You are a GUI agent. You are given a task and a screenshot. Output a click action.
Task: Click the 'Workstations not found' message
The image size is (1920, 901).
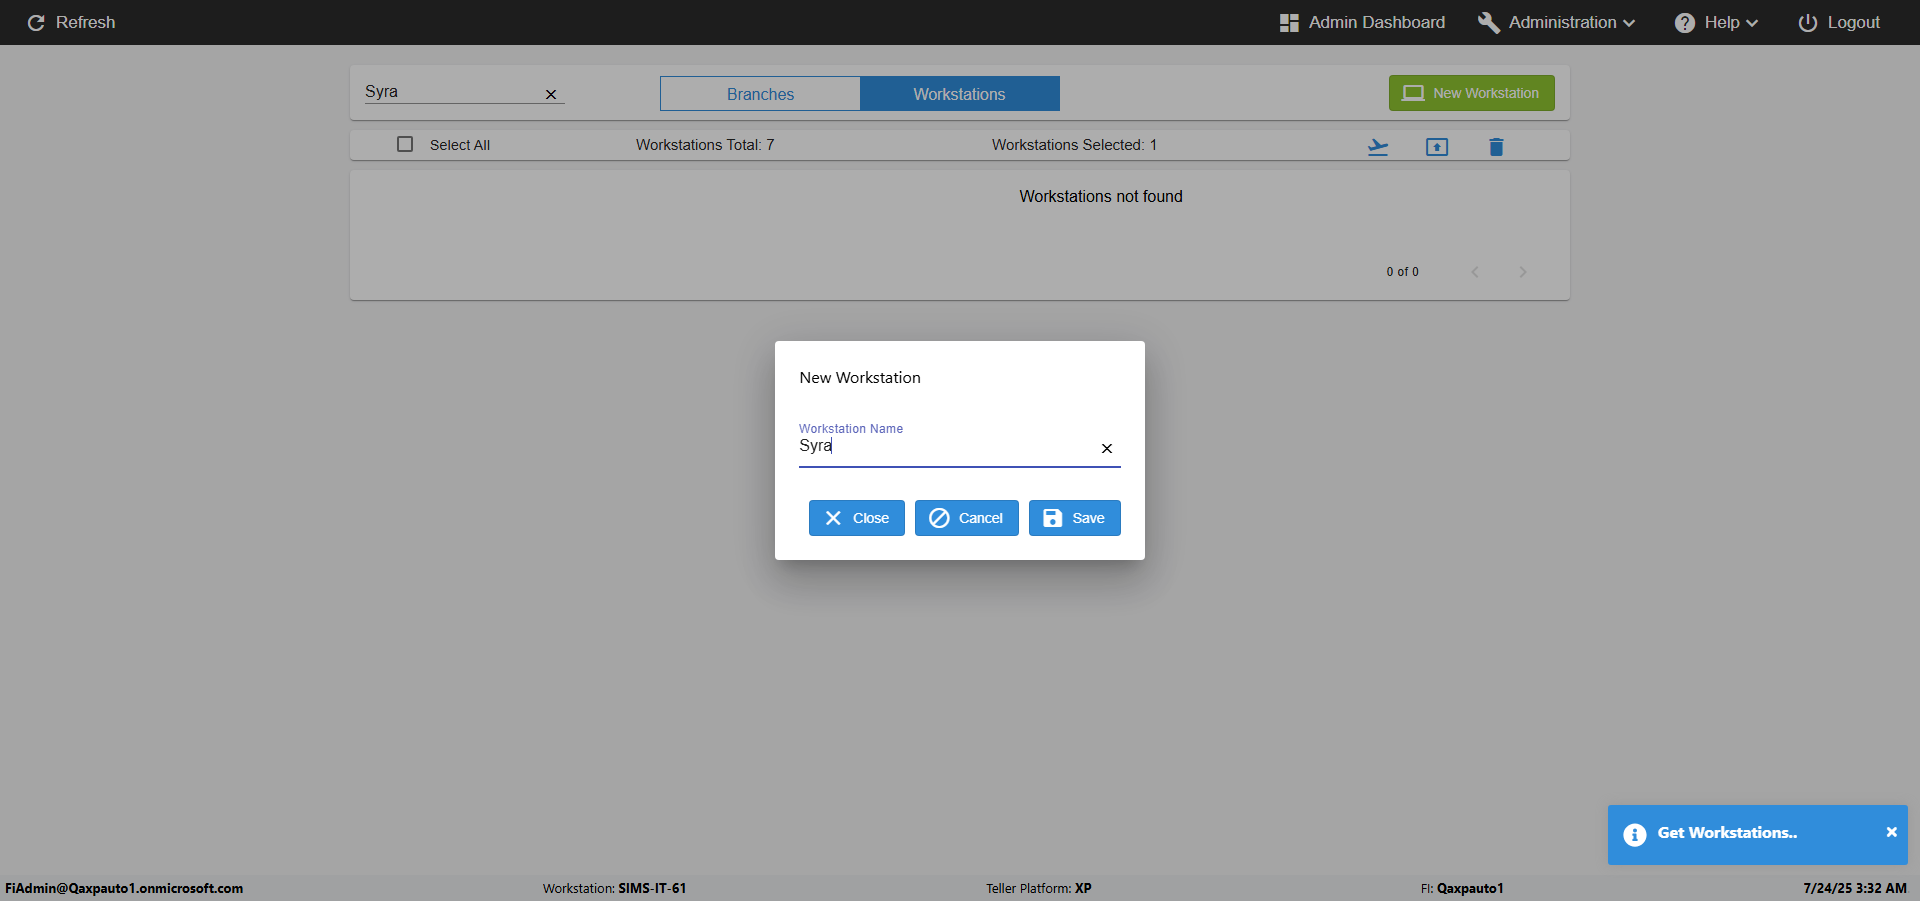pyautogui.click(x=1101, y=196)
